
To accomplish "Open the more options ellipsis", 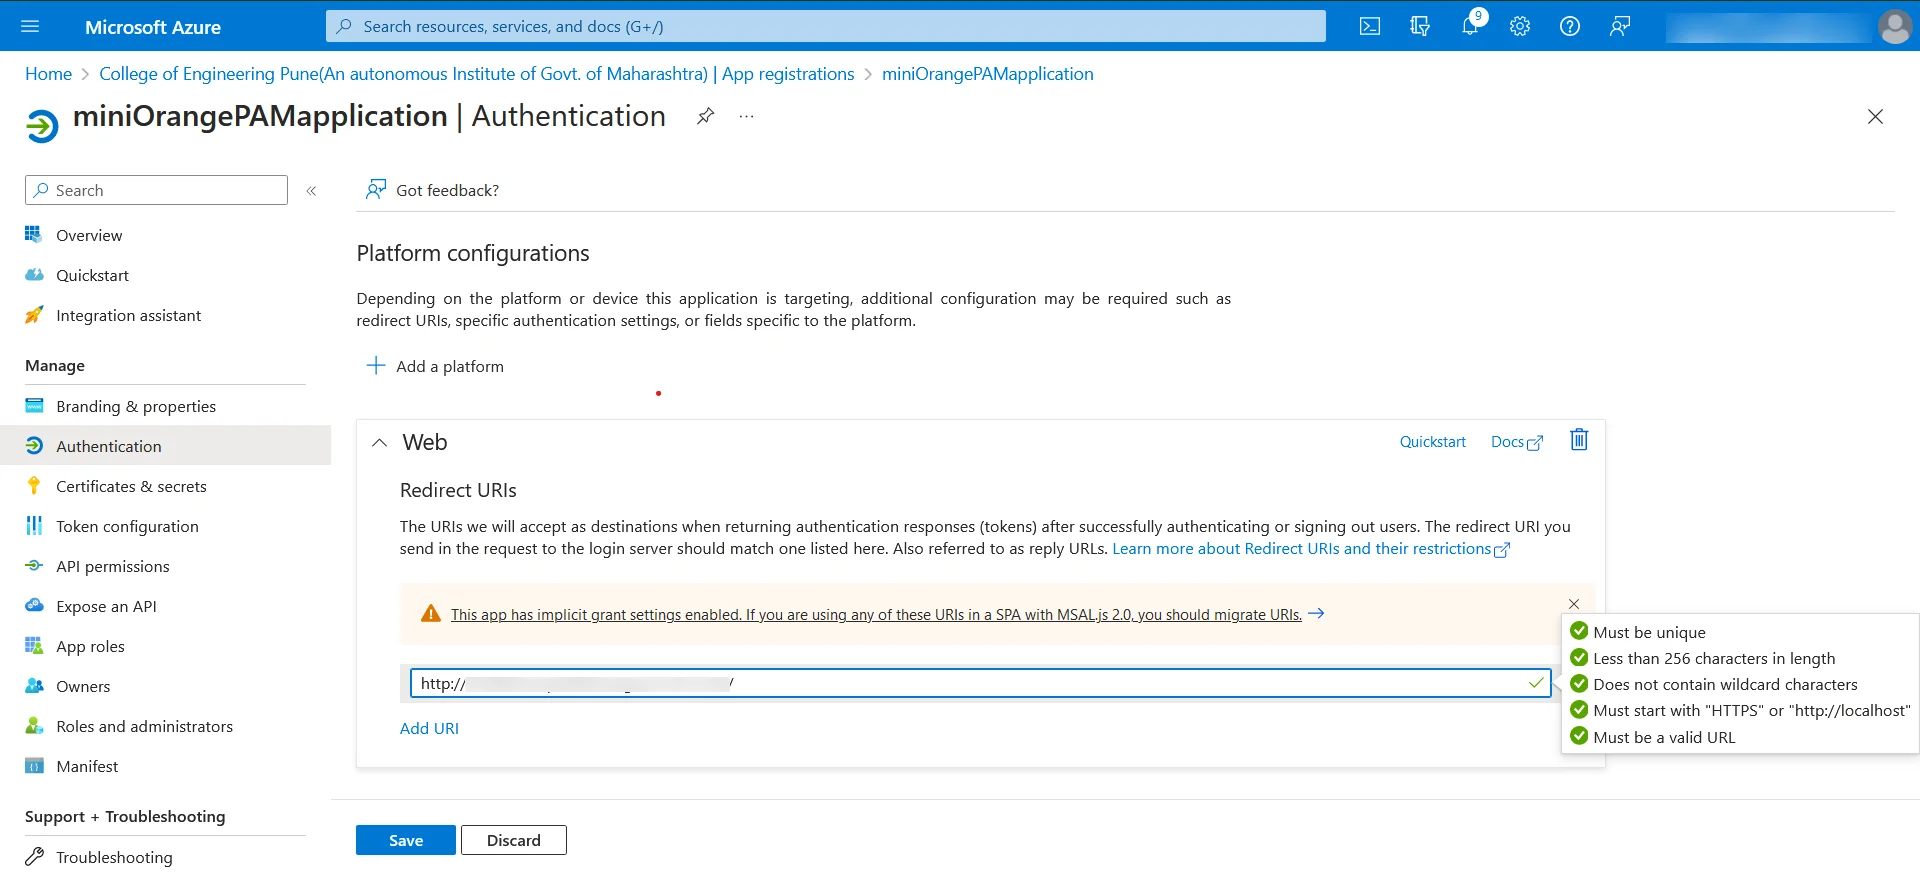I will 746,116.
